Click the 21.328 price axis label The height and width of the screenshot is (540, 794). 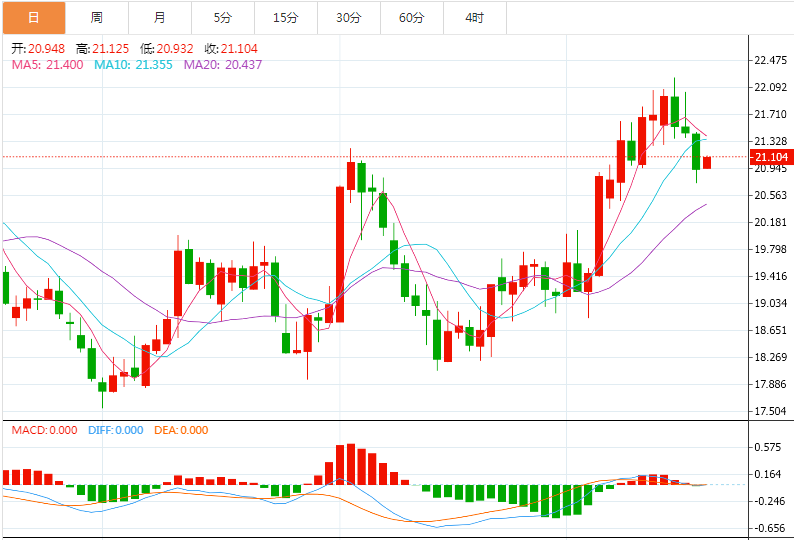point(771,141)
